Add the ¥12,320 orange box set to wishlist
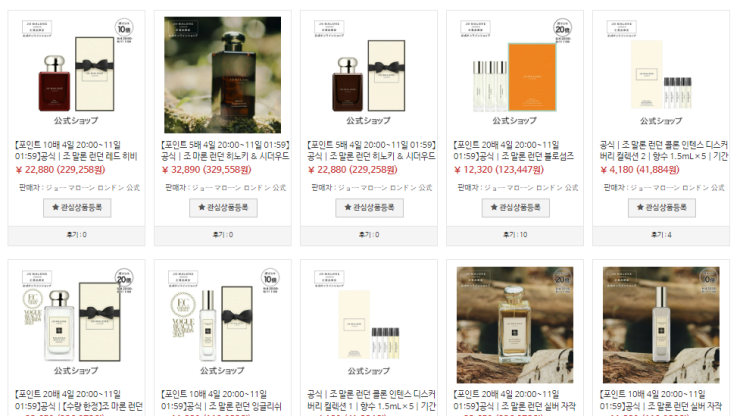743x416 pixels. (x=516, y=208)
